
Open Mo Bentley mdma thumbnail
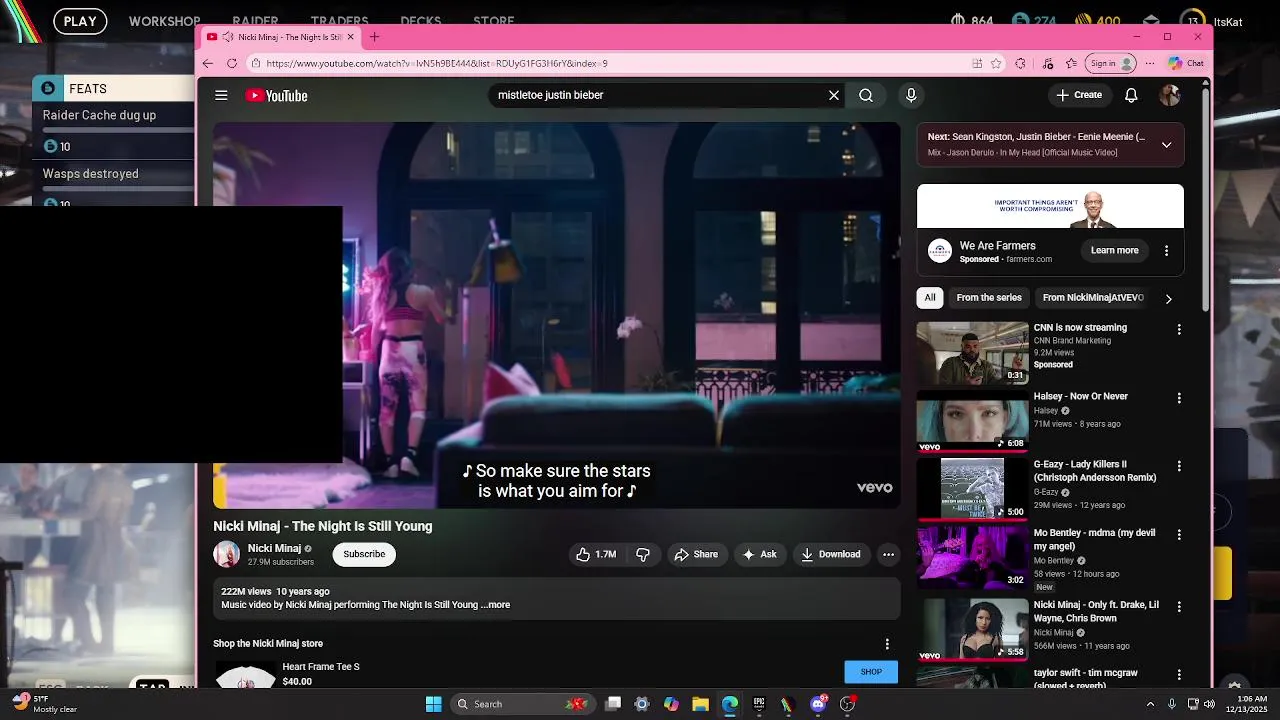(x=972, y=558)
